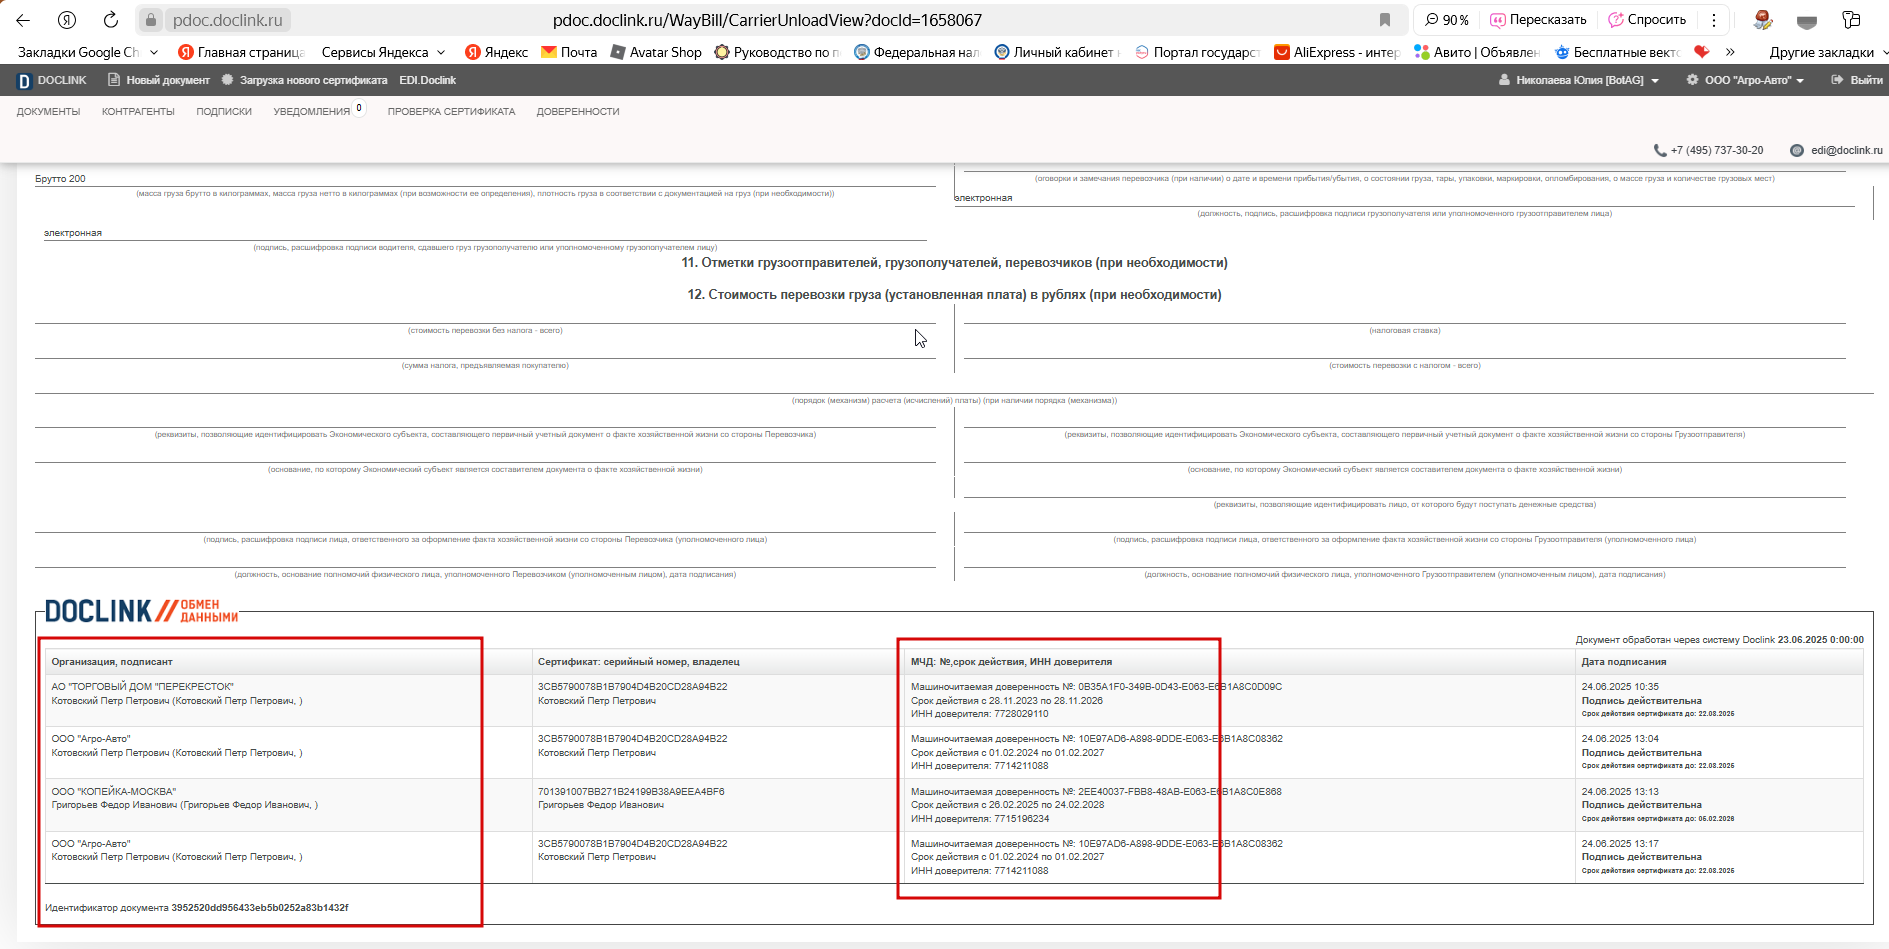
Task: Open the Авито | Объявлен bookmark
Action: 1476,52
